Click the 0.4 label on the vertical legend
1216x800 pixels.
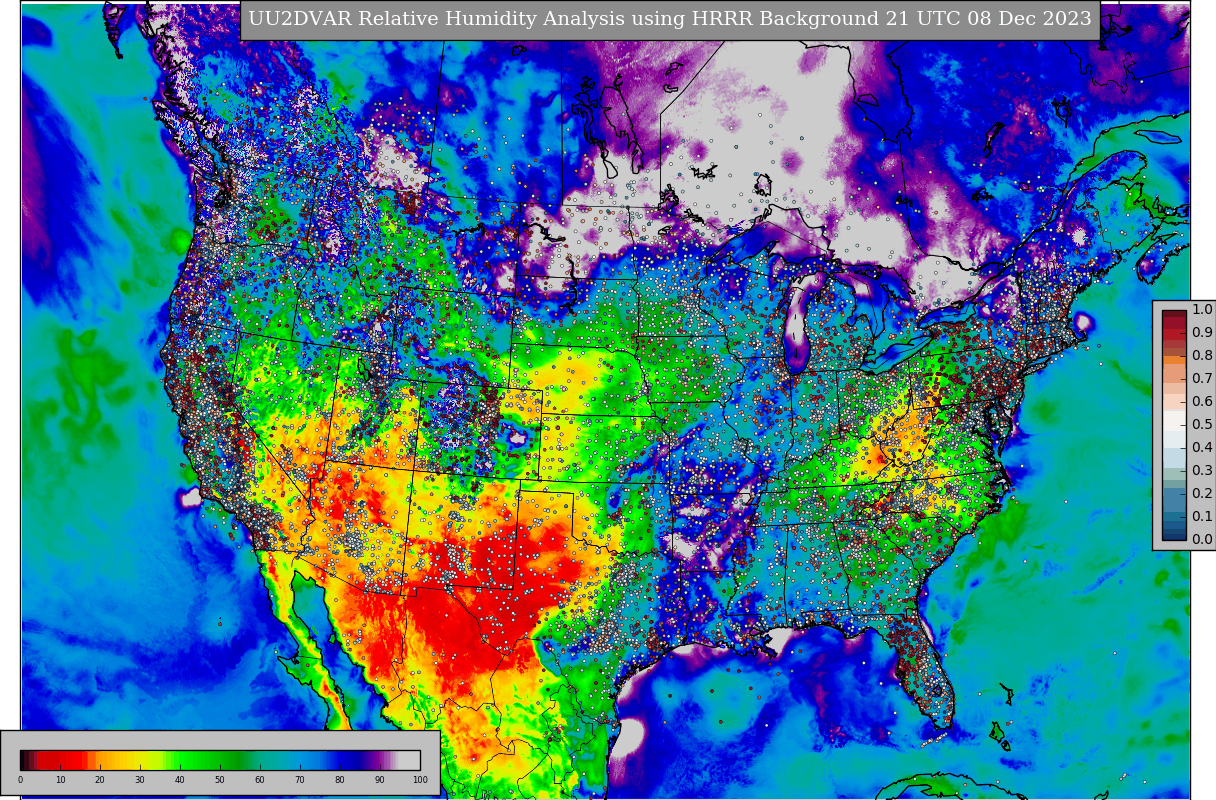(x=1202, y=448)
